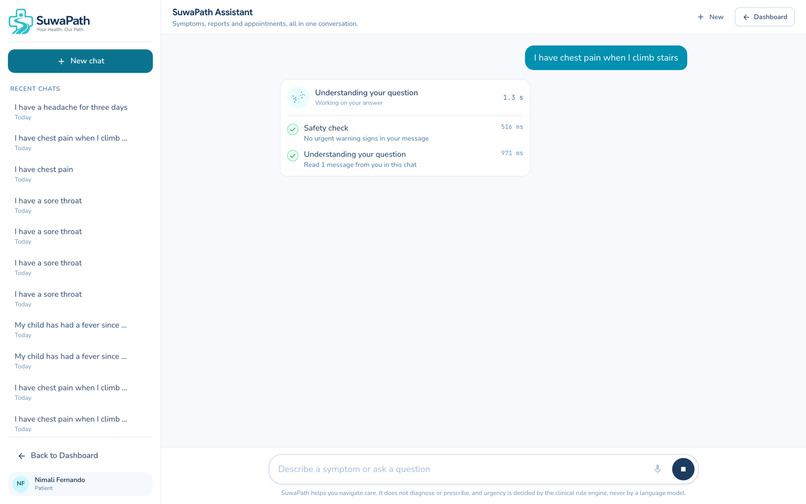
Task: Go to Dashboard via header button
Action: pyautogui.click(x=765, y=17)
